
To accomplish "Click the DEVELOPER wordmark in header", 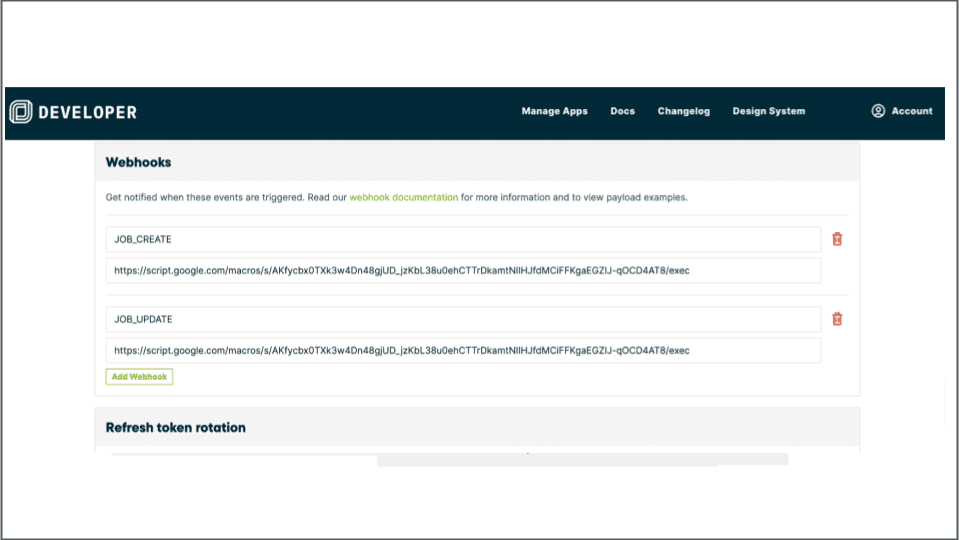I will click(x=88, y=112).
